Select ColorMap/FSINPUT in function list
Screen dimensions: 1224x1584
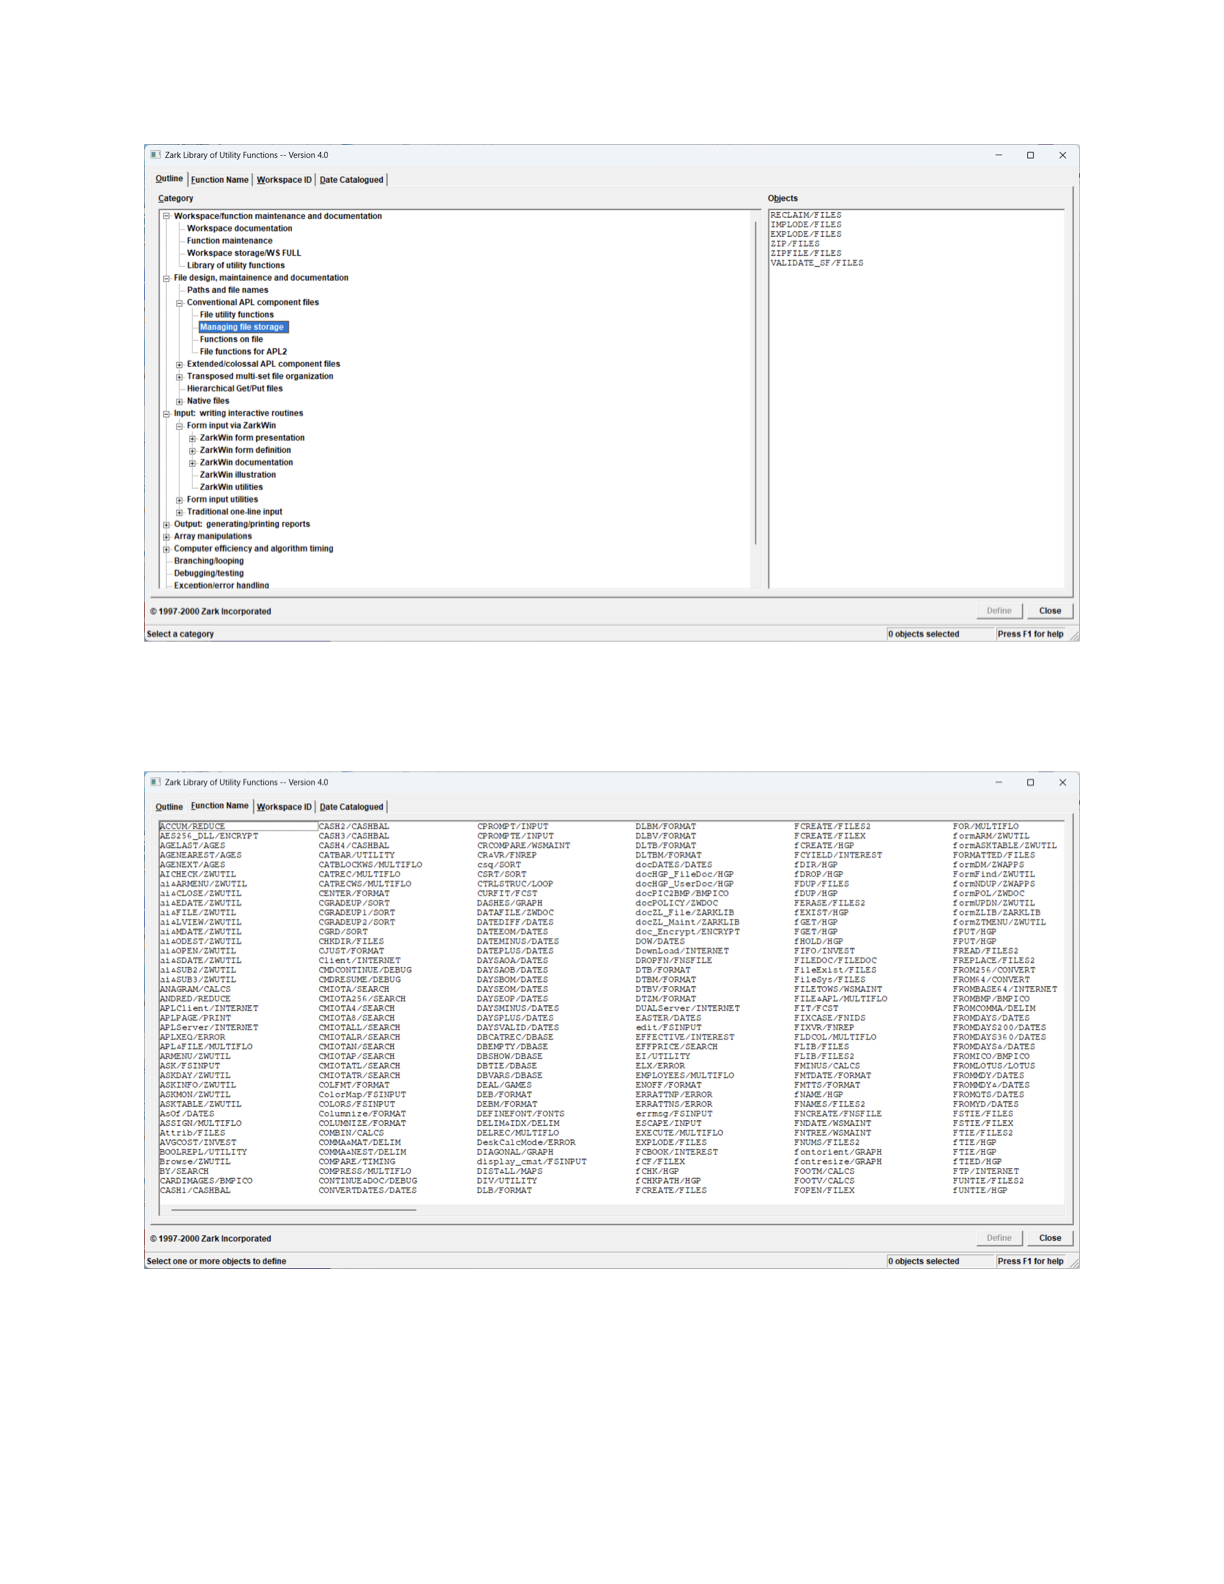coord(362,1095)
